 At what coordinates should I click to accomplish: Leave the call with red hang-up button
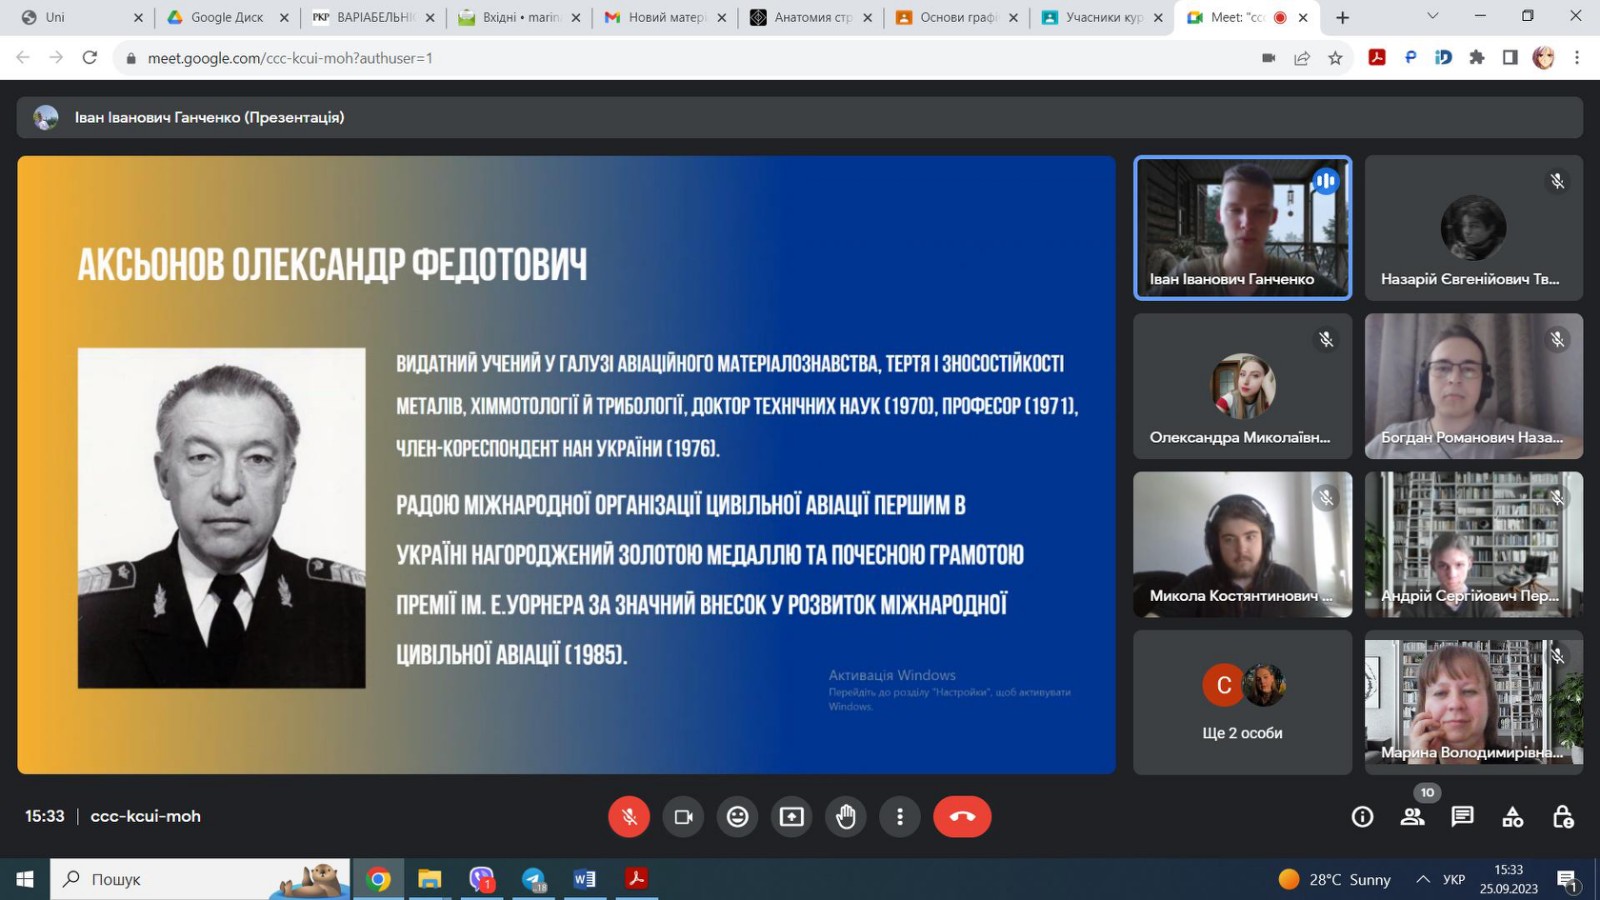pos(962,817)
